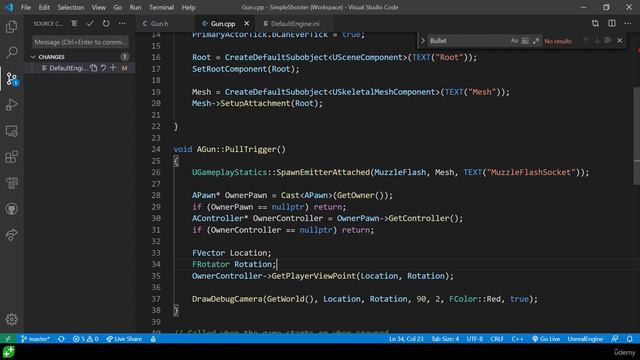640x360 pixels.
Task: Refresh the source control panel
Action: pyautogui.click(x=106, y=24)
